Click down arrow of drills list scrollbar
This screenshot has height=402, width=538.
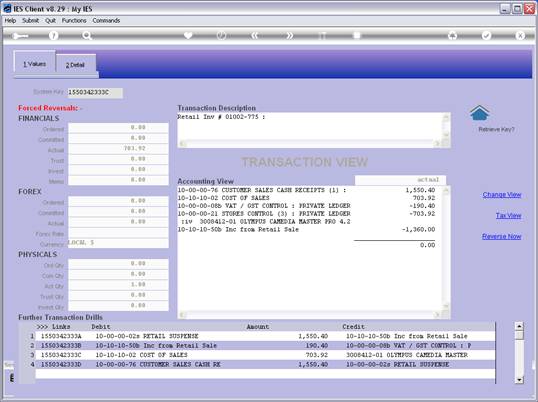(x=519, y=380)
